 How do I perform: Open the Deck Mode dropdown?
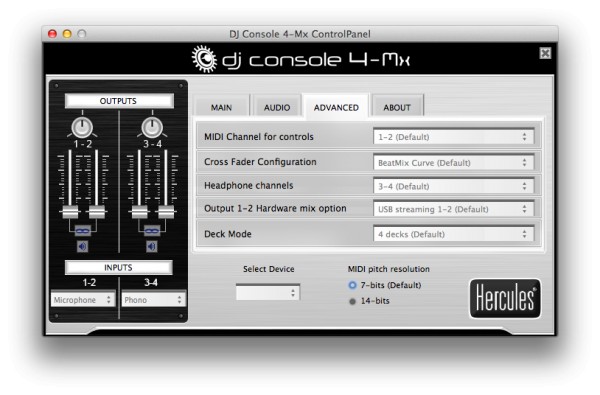click(x=453, y=234)
